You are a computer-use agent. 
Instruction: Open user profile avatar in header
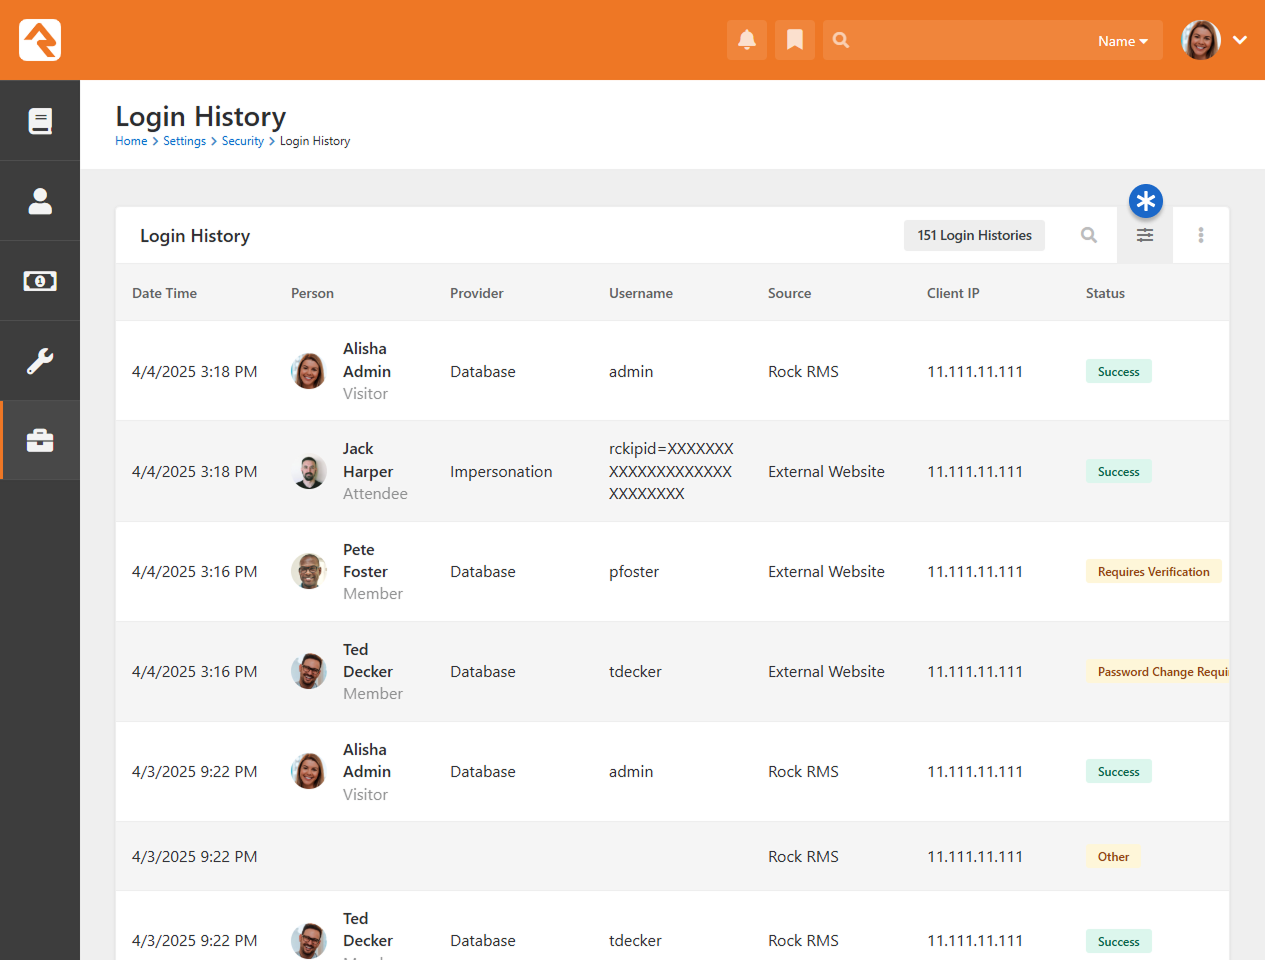pyautogui.click(x=1201, y=40)
